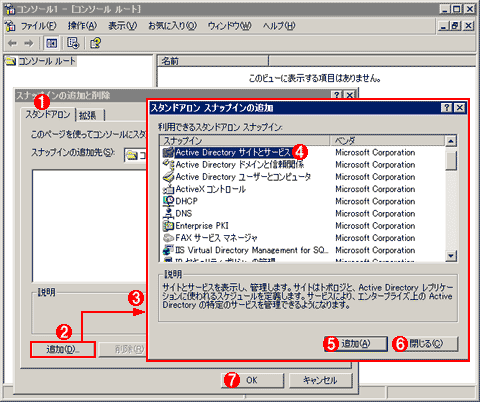Viewport: 480px width, 402px height.
Task: Select FAX サービス マネージャ snap-in
Action: [x=216, y=238]
